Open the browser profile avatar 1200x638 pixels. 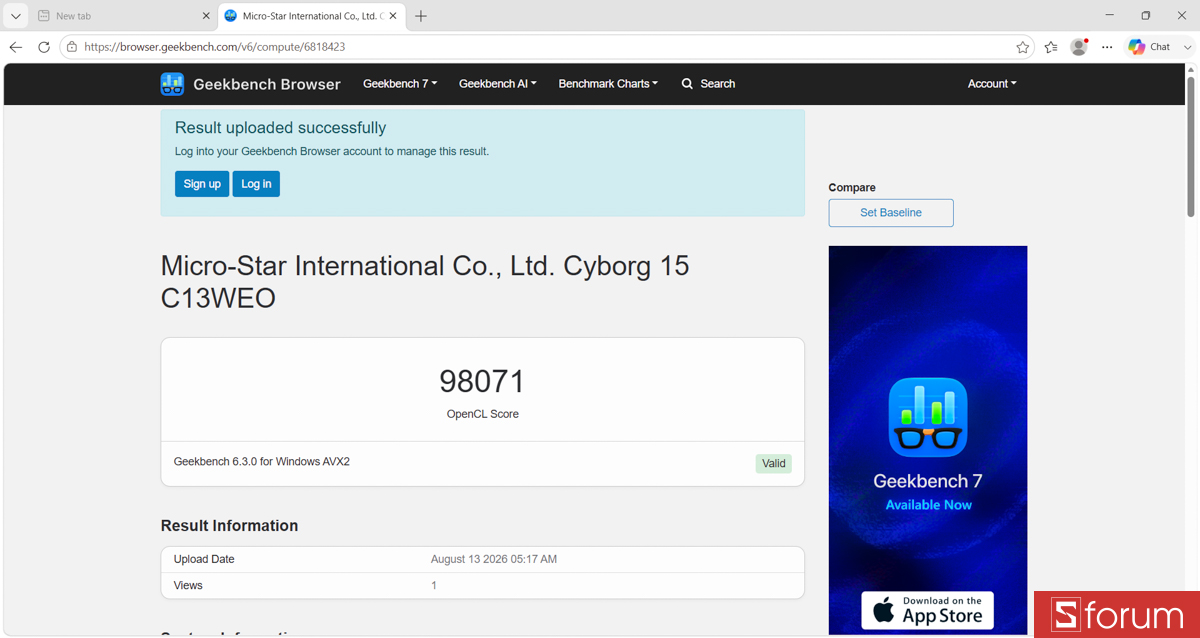pos(1079,47)
